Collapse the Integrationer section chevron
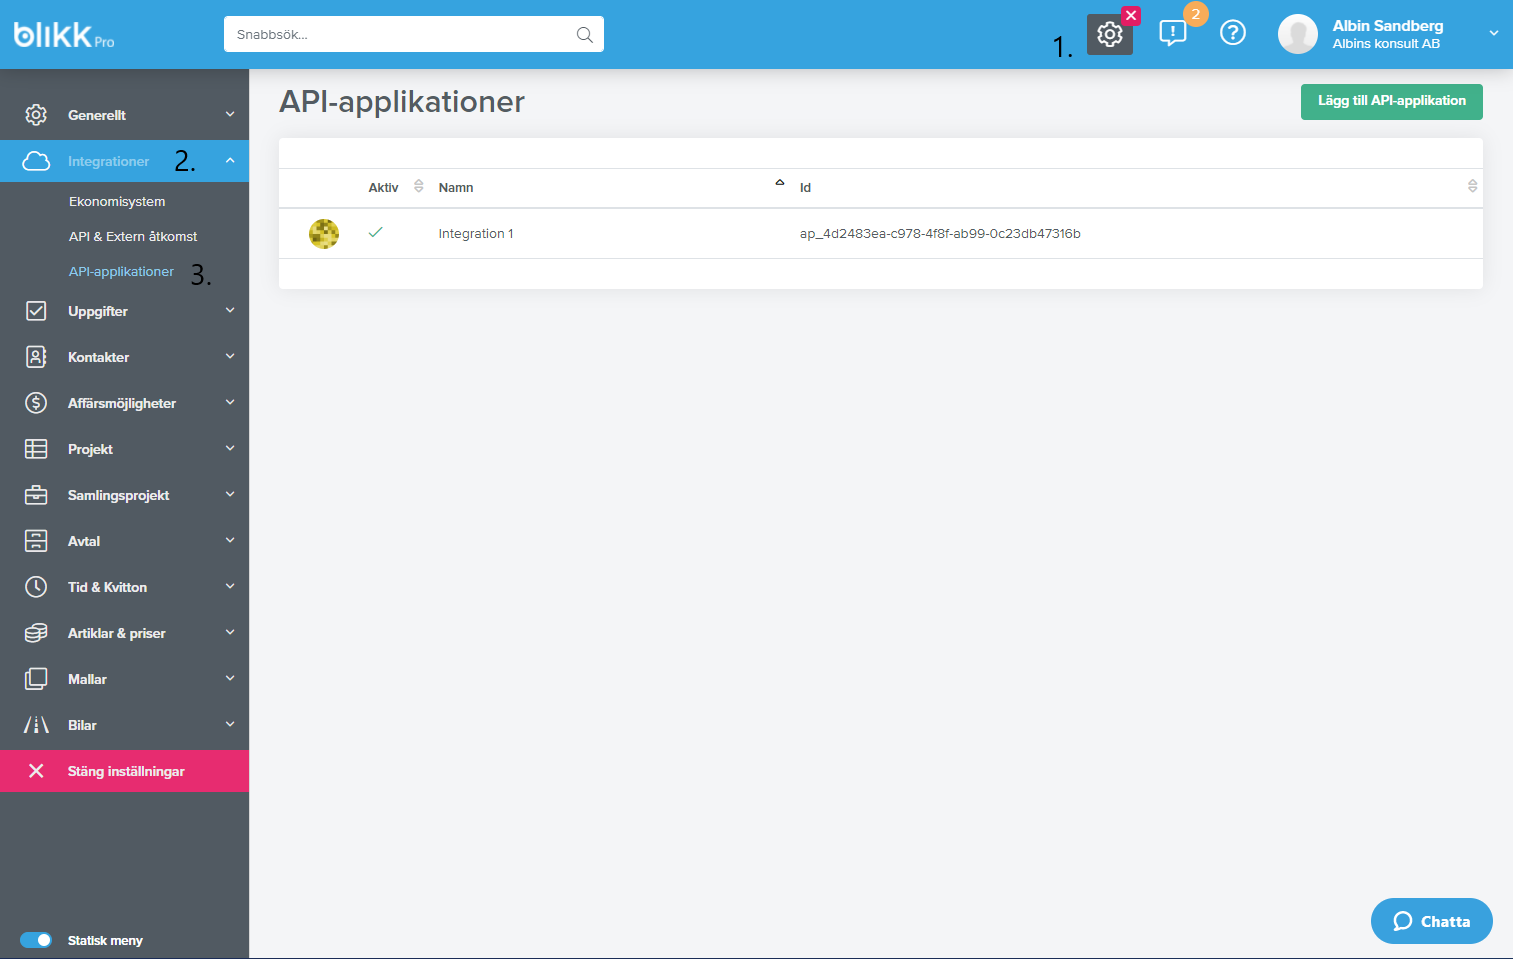Screen dimensions: 1513x959 [230, 160]
